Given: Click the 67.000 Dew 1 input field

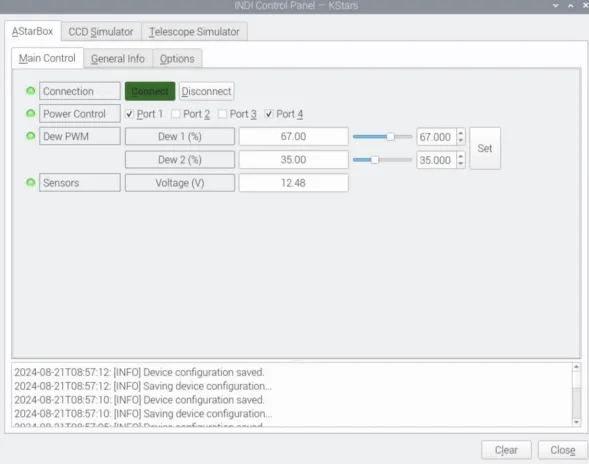Looking at the screenshot, I should [x=436, y=137].
